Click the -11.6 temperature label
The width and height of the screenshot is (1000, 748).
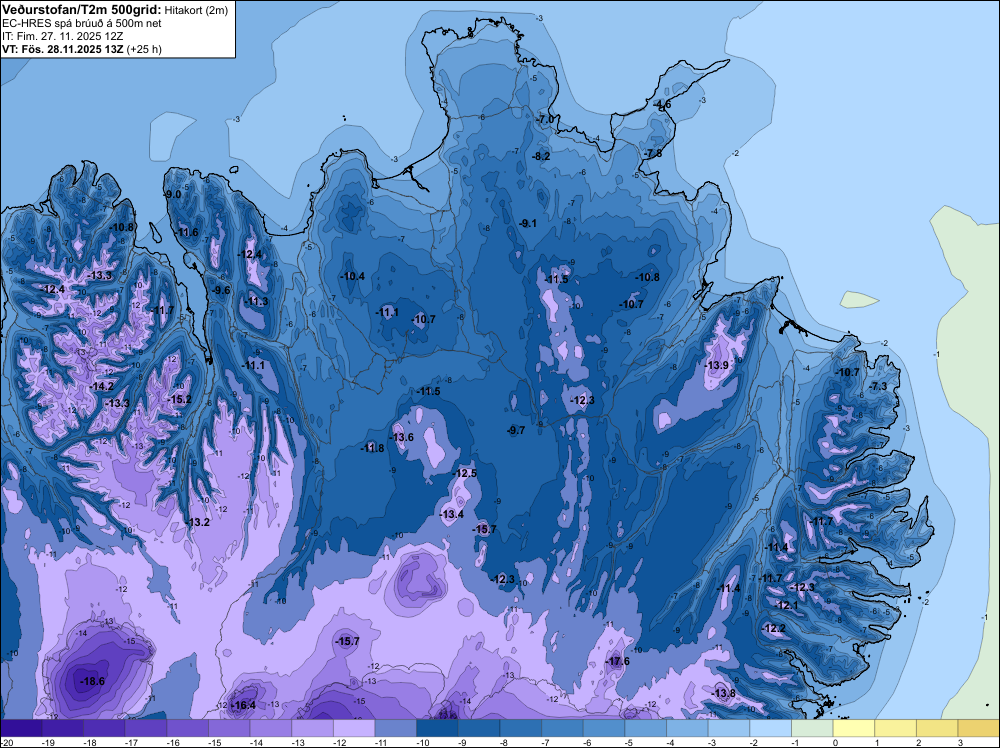186,232
